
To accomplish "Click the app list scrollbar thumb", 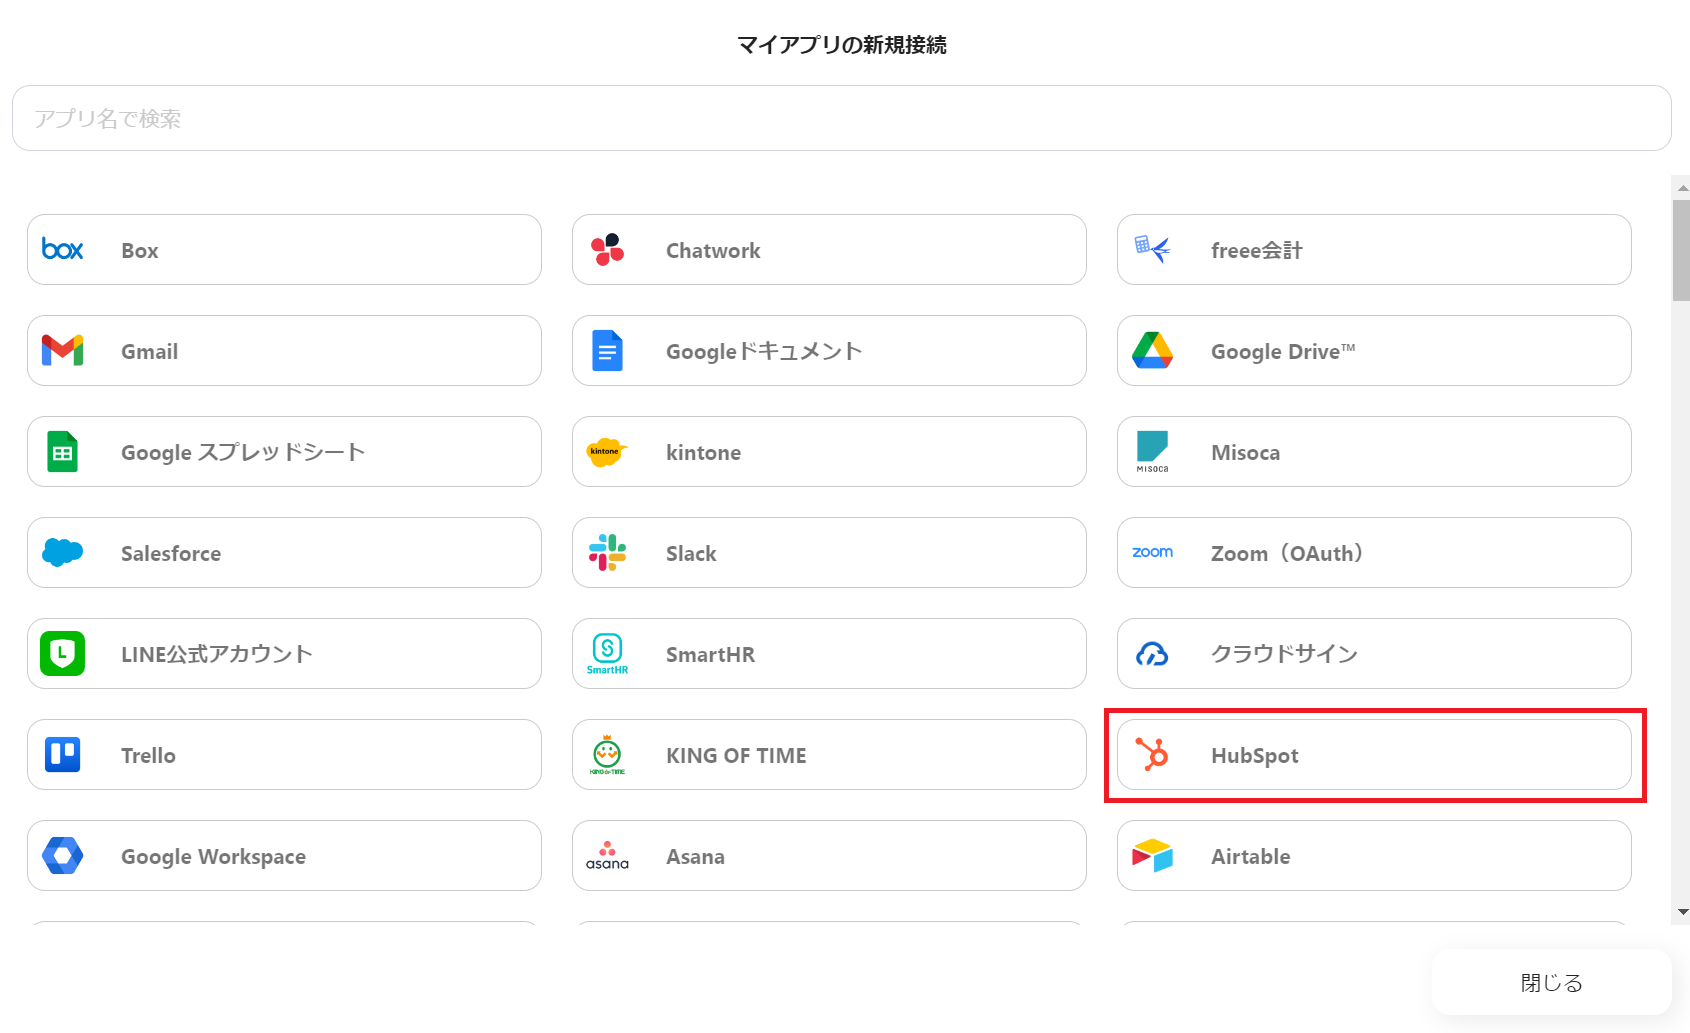I will [1681, 250].
